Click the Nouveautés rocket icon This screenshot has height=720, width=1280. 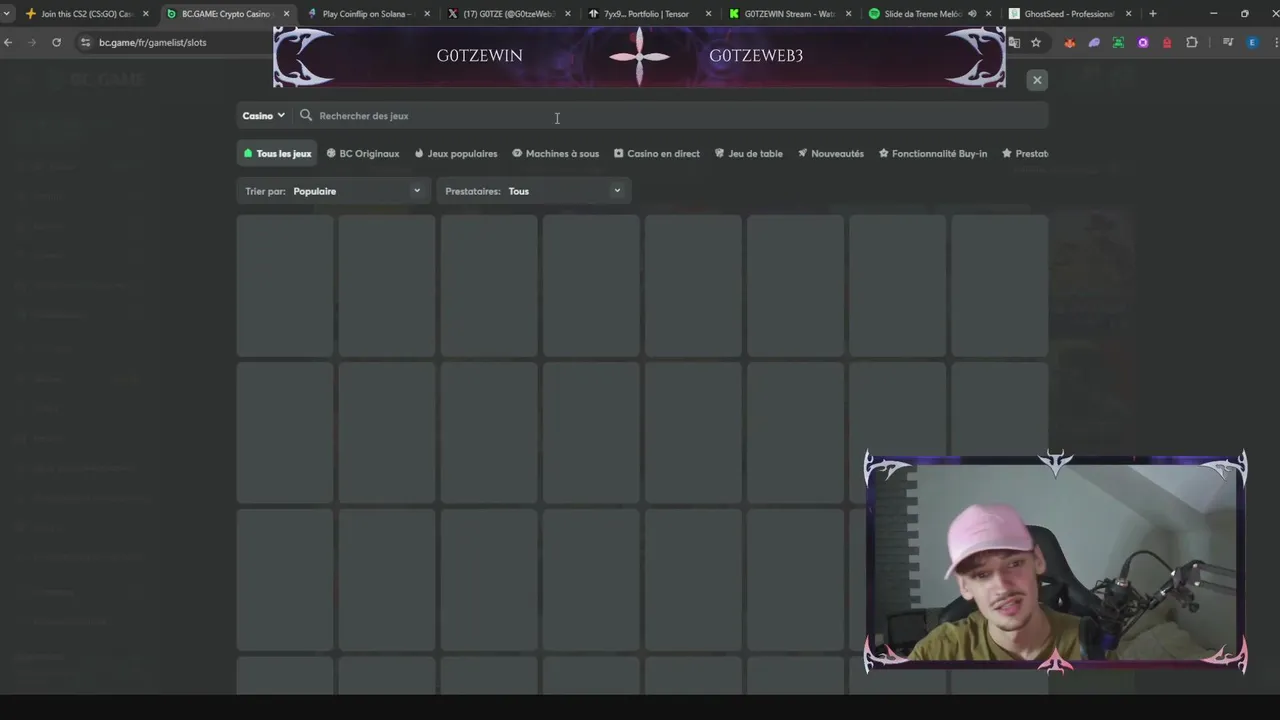(x=802, y=153)
